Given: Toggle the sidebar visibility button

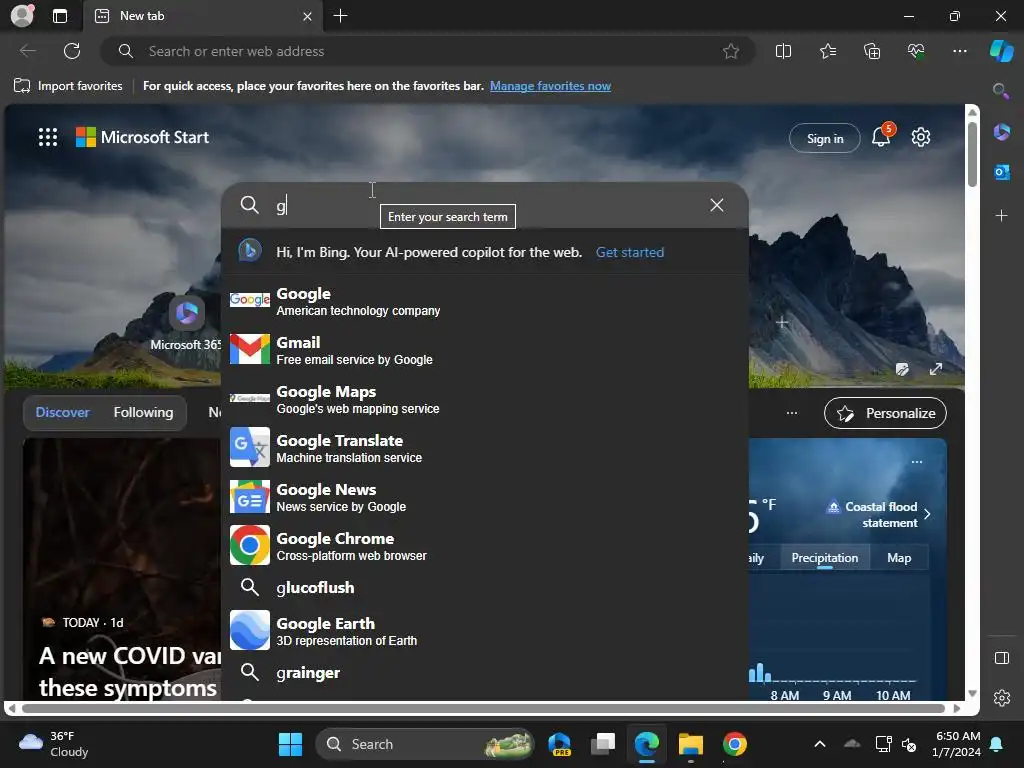Looking at the screenshot, I should [x=1002, y=658].
